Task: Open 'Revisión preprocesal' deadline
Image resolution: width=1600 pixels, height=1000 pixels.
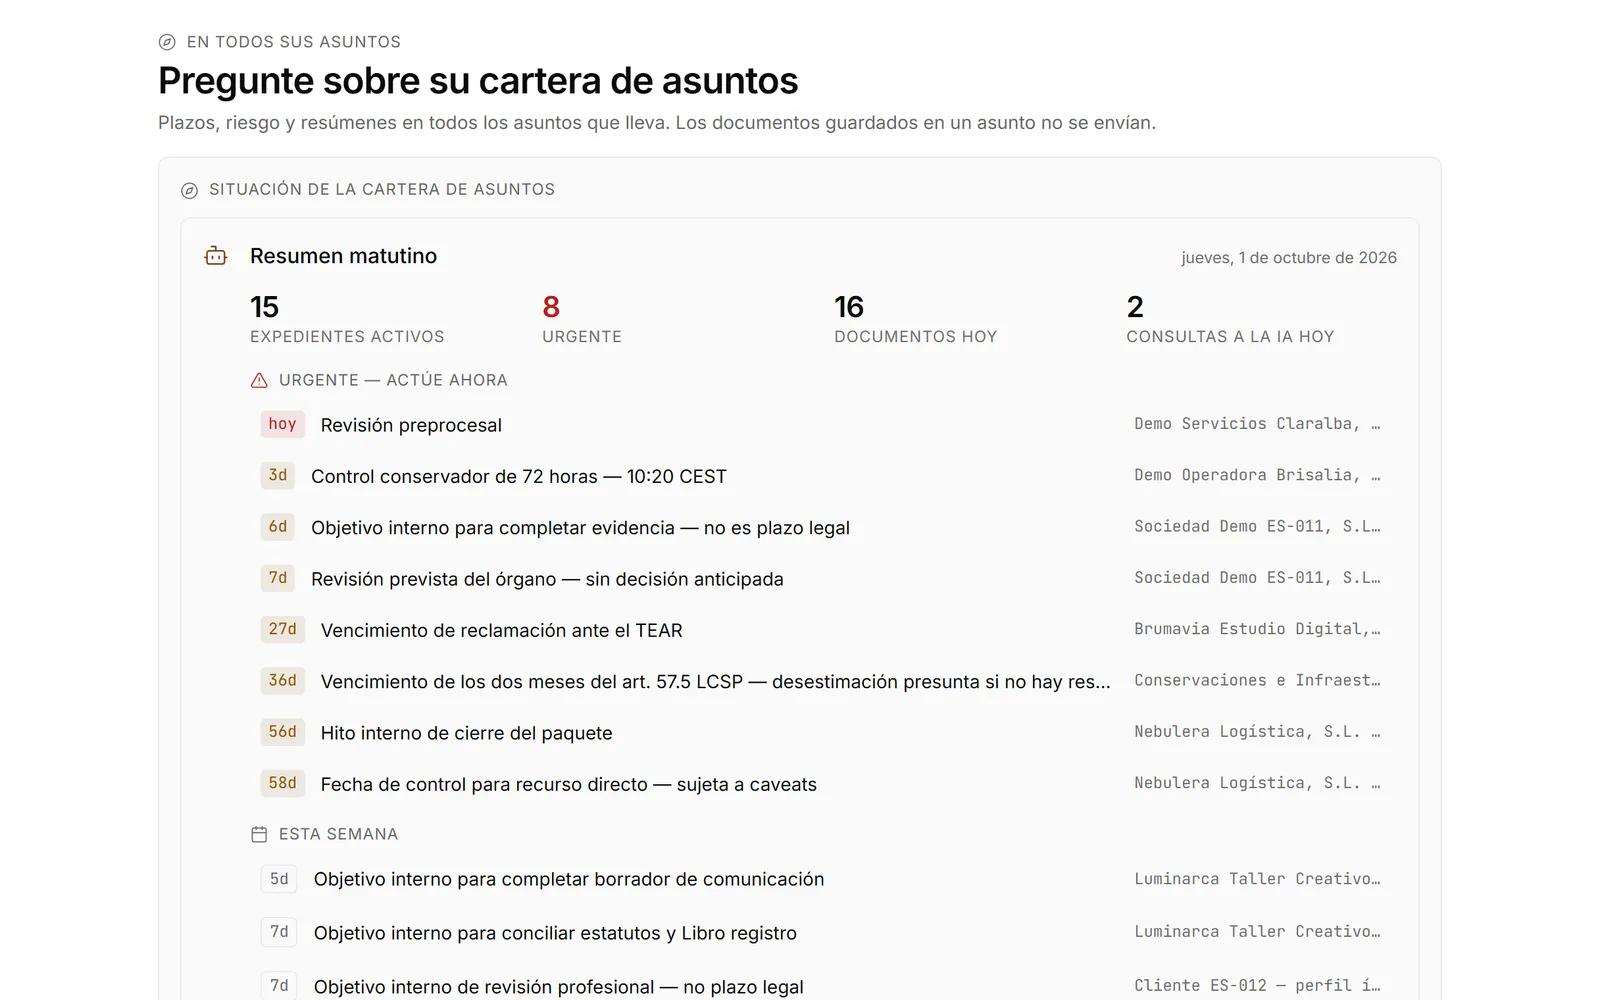Action: [x=411, y=425]
